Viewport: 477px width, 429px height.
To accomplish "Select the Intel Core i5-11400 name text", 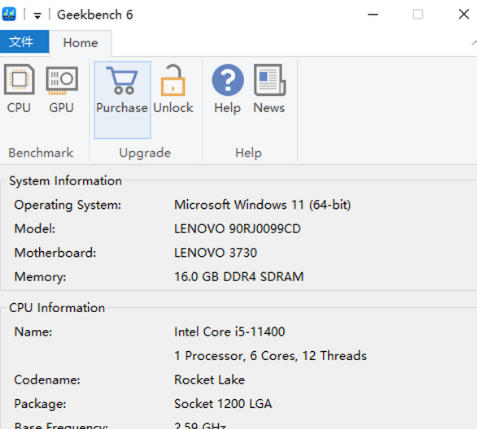I will (x=229, y=332).
